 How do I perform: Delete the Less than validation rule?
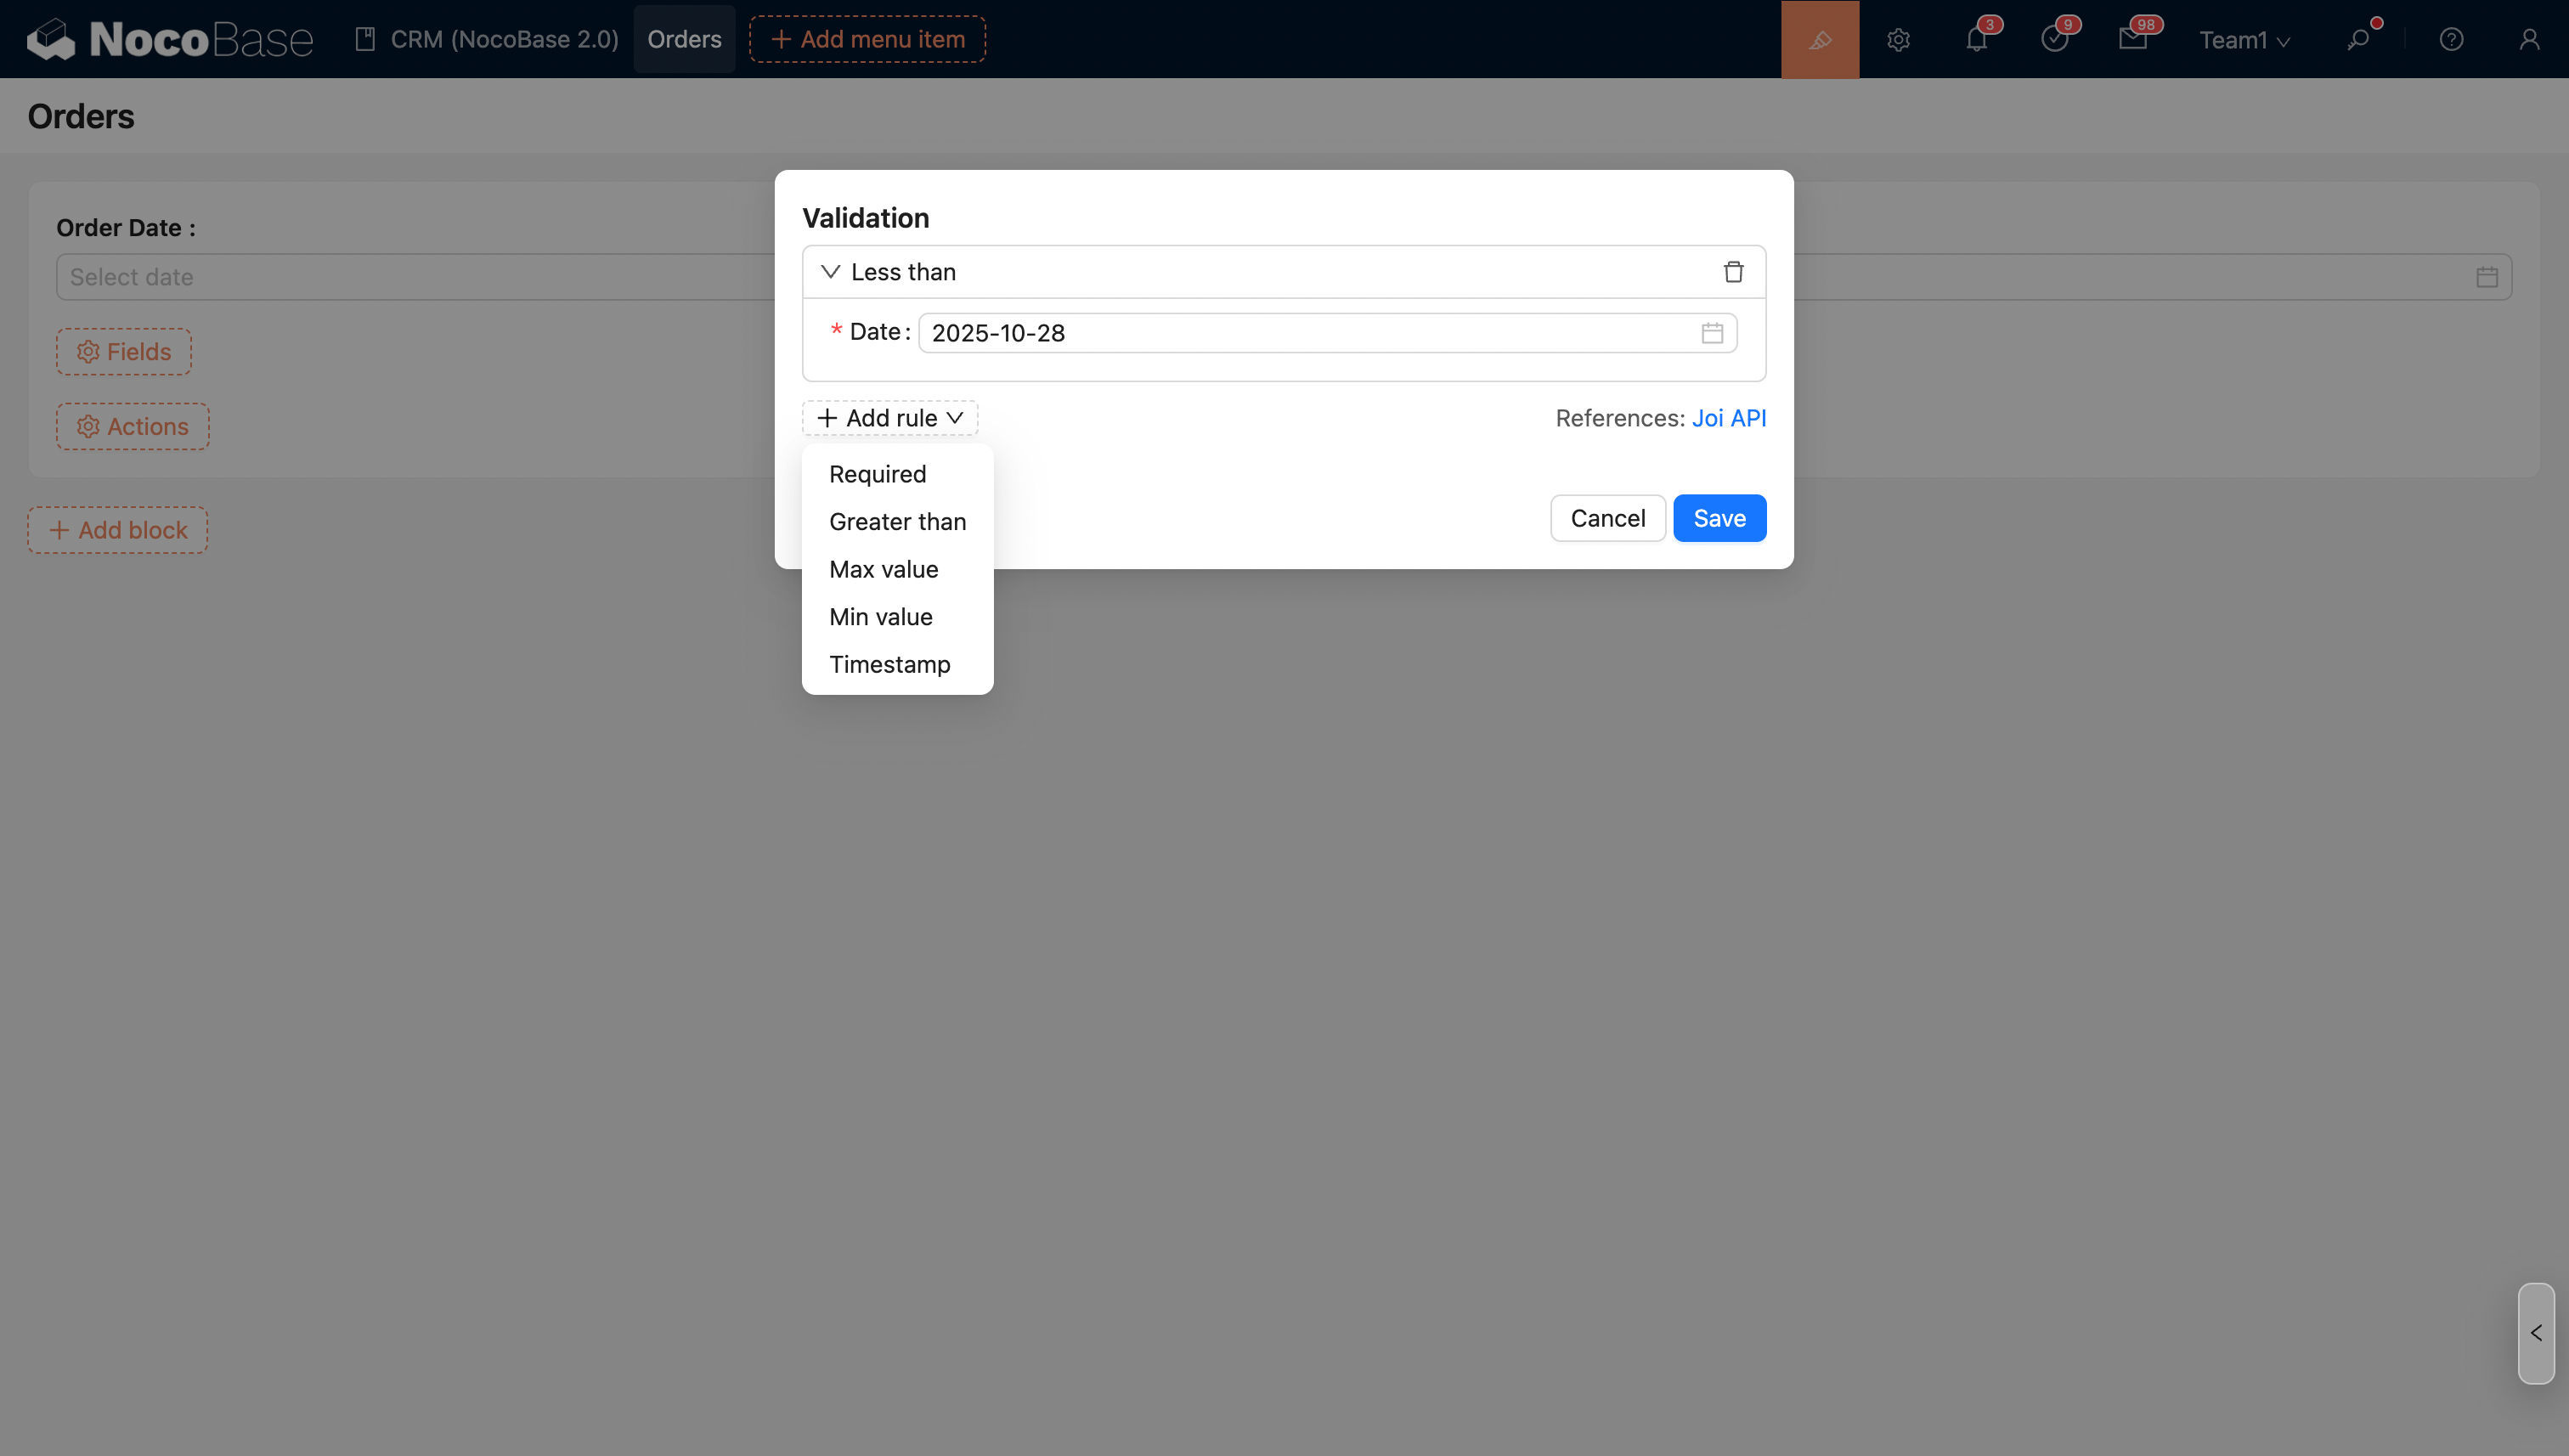(x=1733, y=272)
